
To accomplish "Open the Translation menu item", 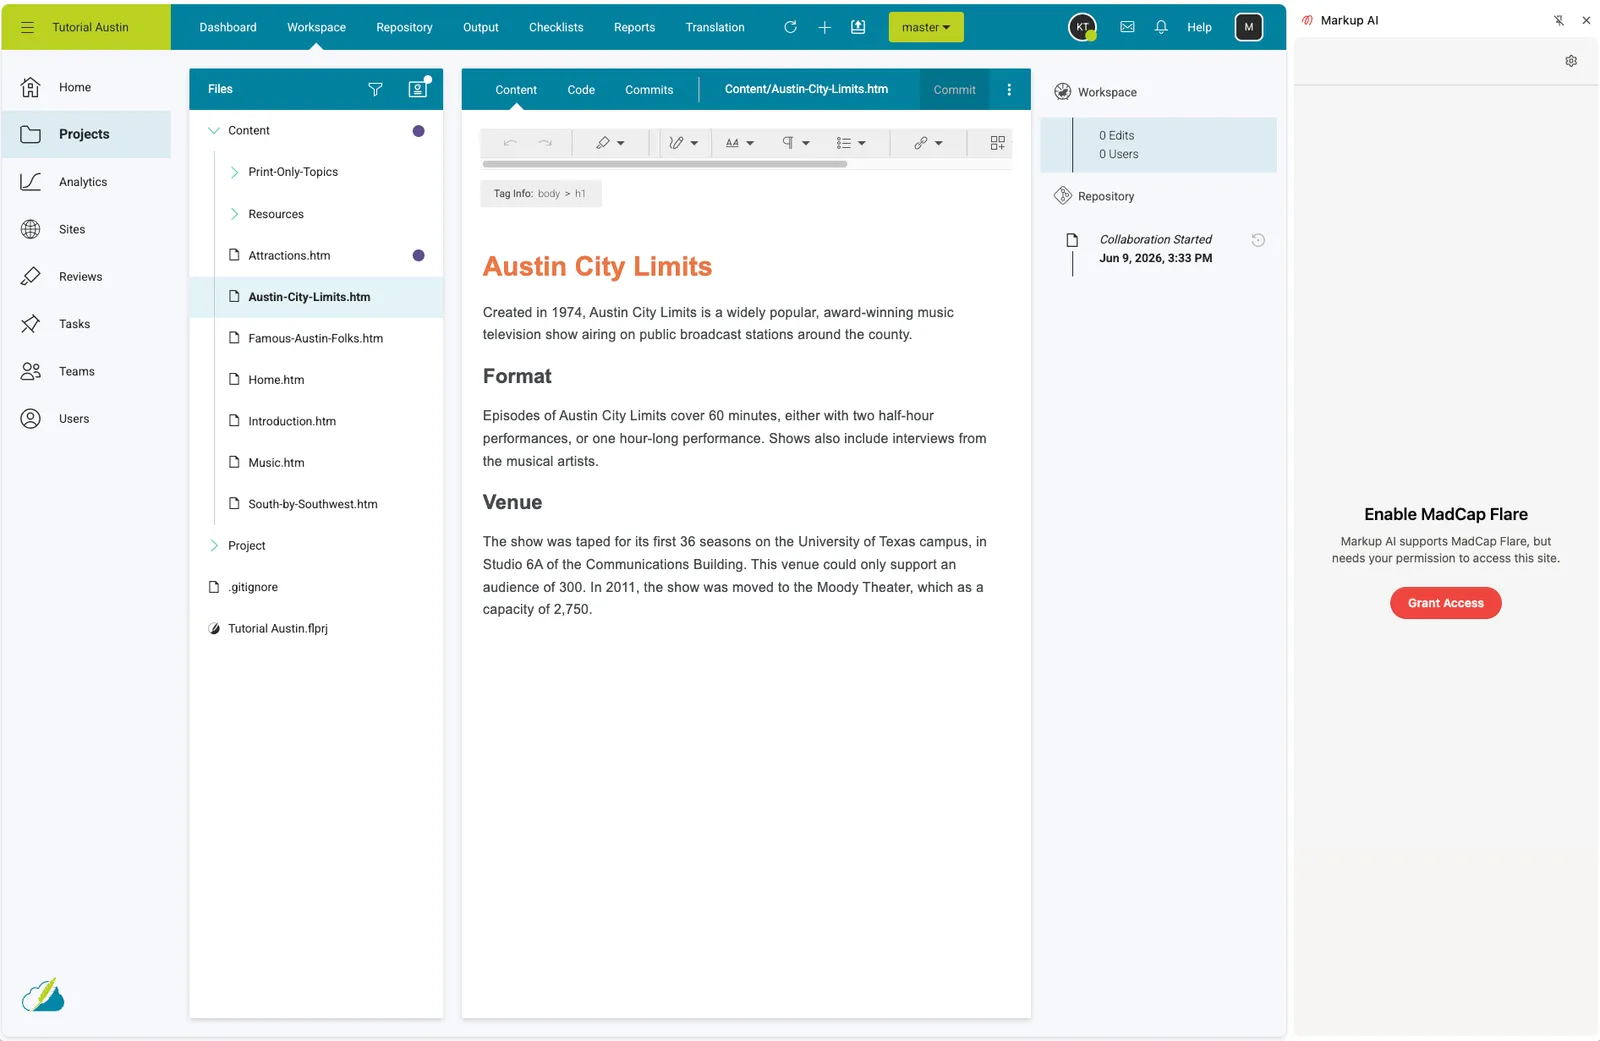I will click(x=715, y=27).
